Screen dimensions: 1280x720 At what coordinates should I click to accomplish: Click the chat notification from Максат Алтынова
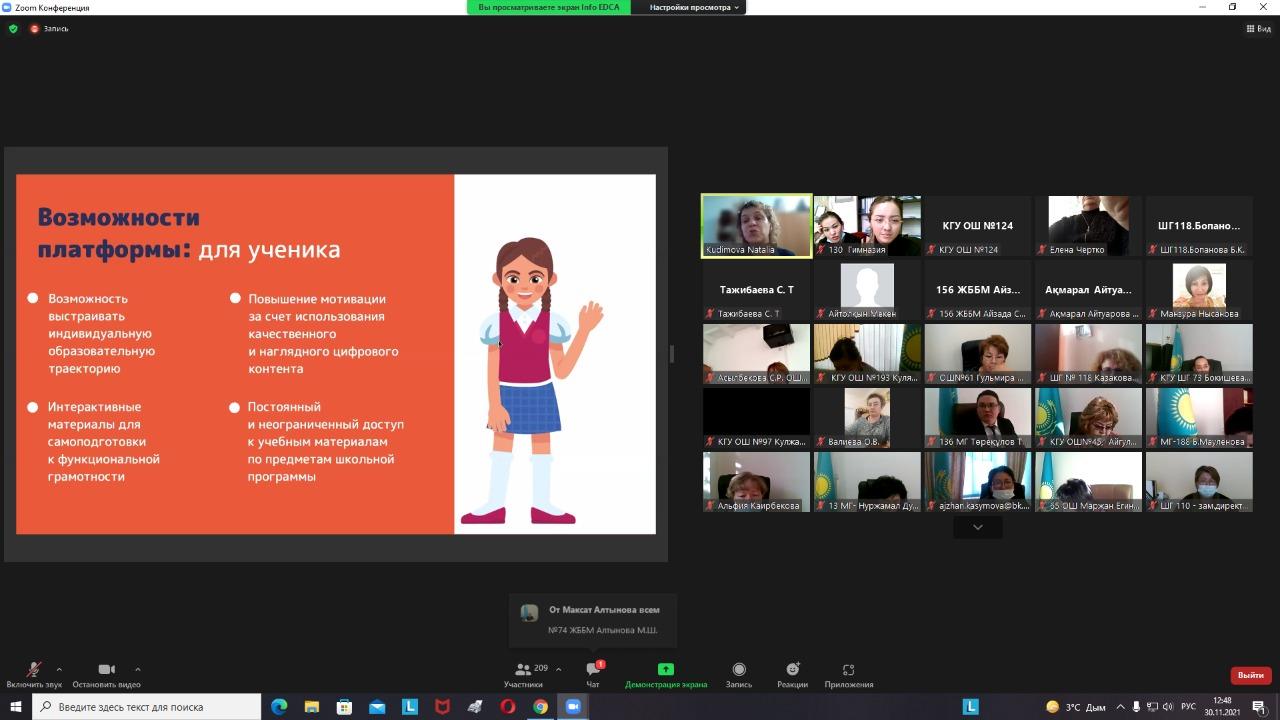tap(594, 620)
